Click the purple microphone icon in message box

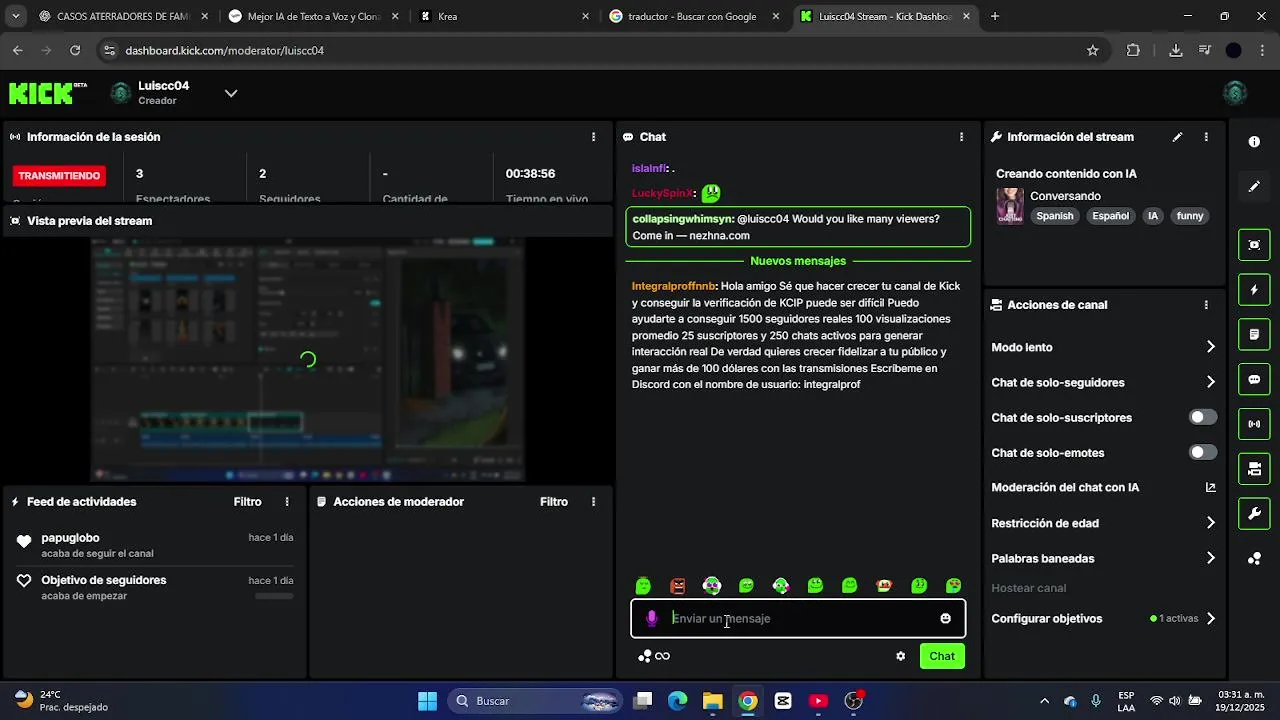[x=652, y=619]
